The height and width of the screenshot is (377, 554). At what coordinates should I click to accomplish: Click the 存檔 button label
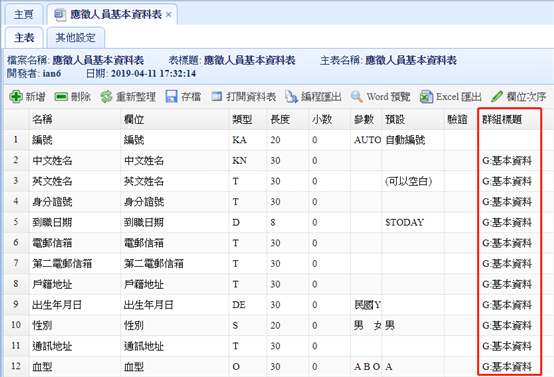tap(191, 96)
